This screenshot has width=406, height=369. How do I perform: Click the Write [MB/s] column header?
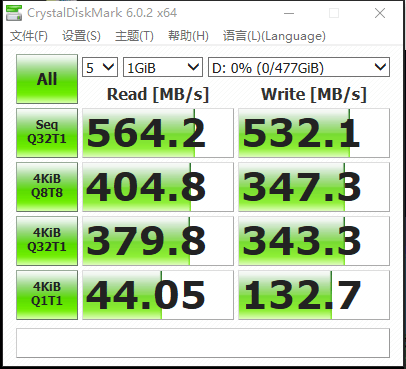point(314,94)
